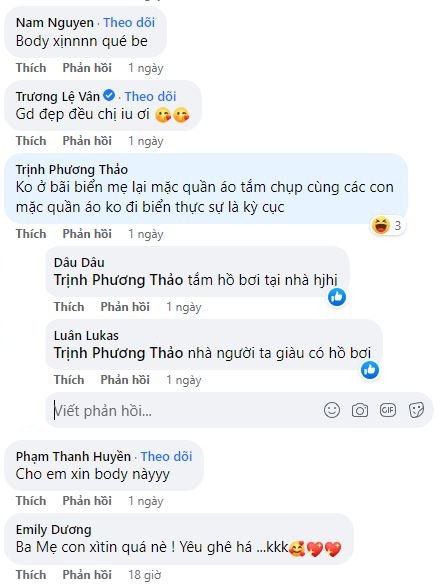Image resolution: width=446 pixels, height=587 pixels.
Task: Open sticker picker in reply box
Action: (x=416, y=410)
